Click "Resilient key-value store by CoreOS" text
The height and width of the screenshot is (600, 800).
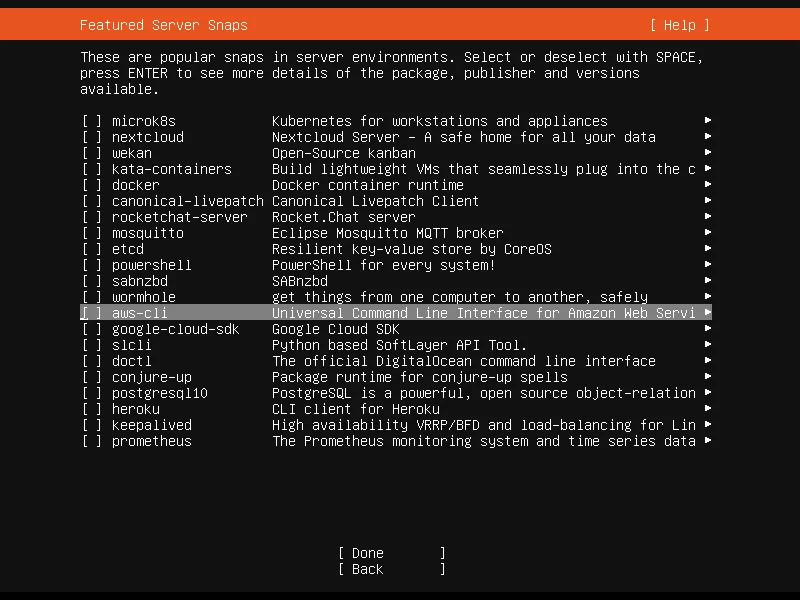click(x=412, y=249)
